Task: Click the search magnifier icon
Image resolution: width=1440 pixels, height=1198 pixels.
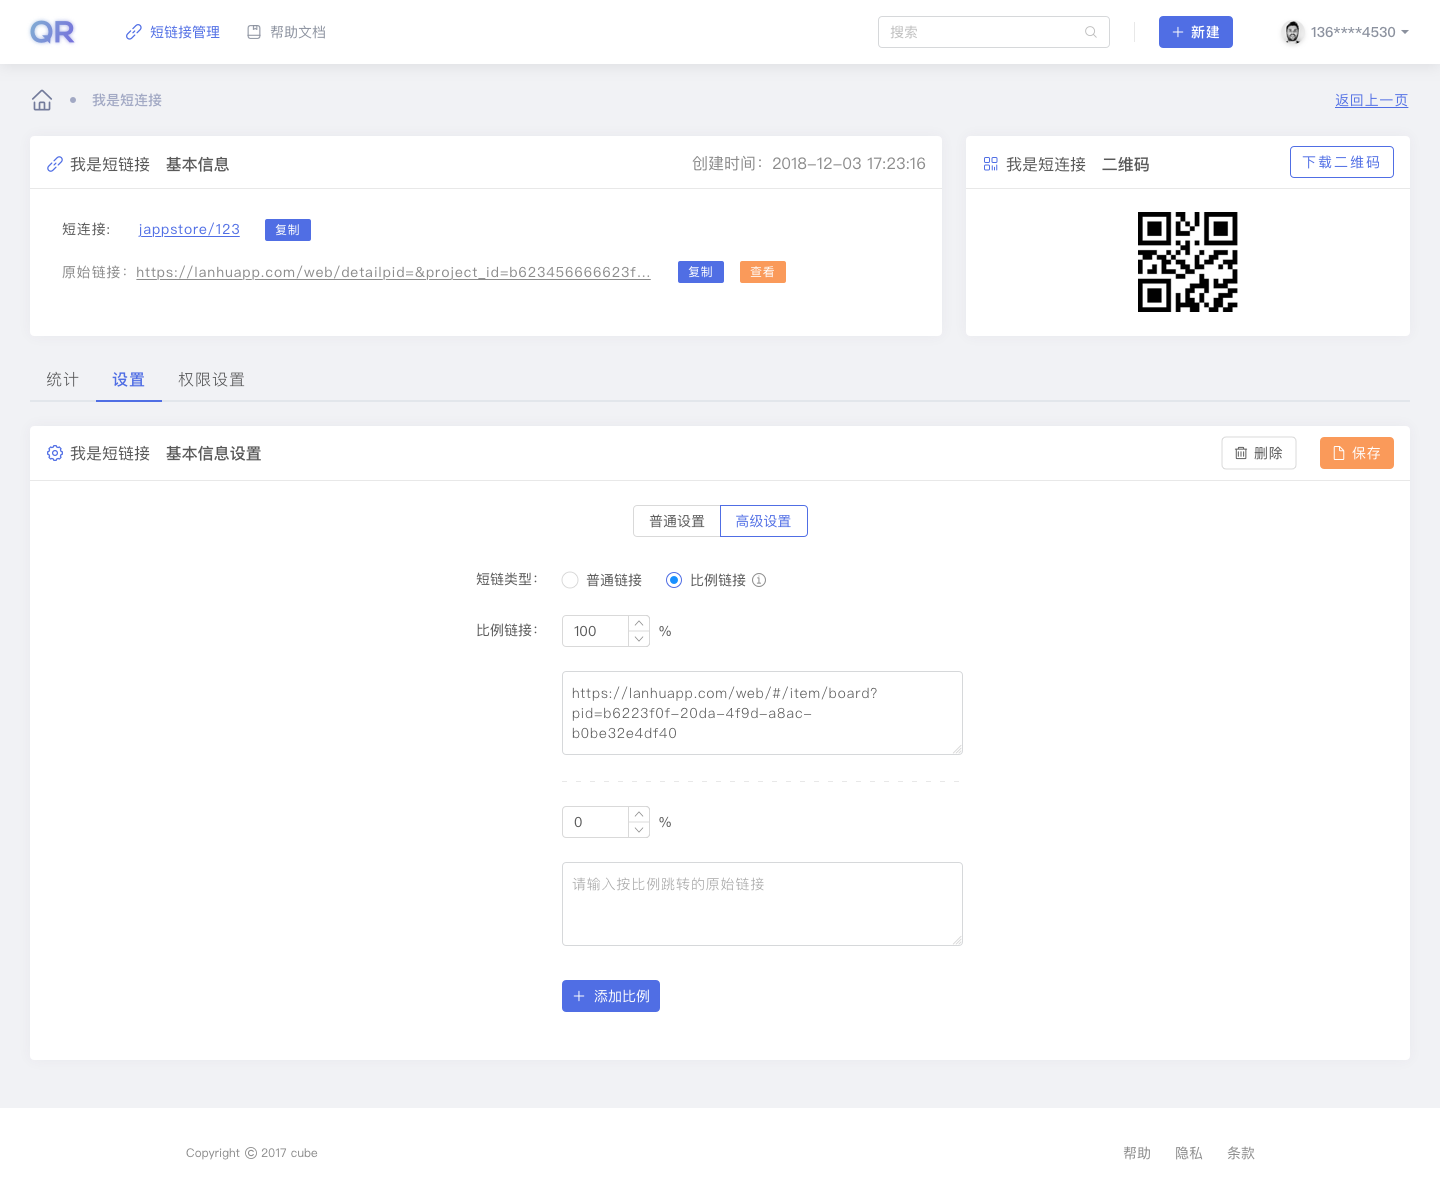Action: [x=1090, y=32]
